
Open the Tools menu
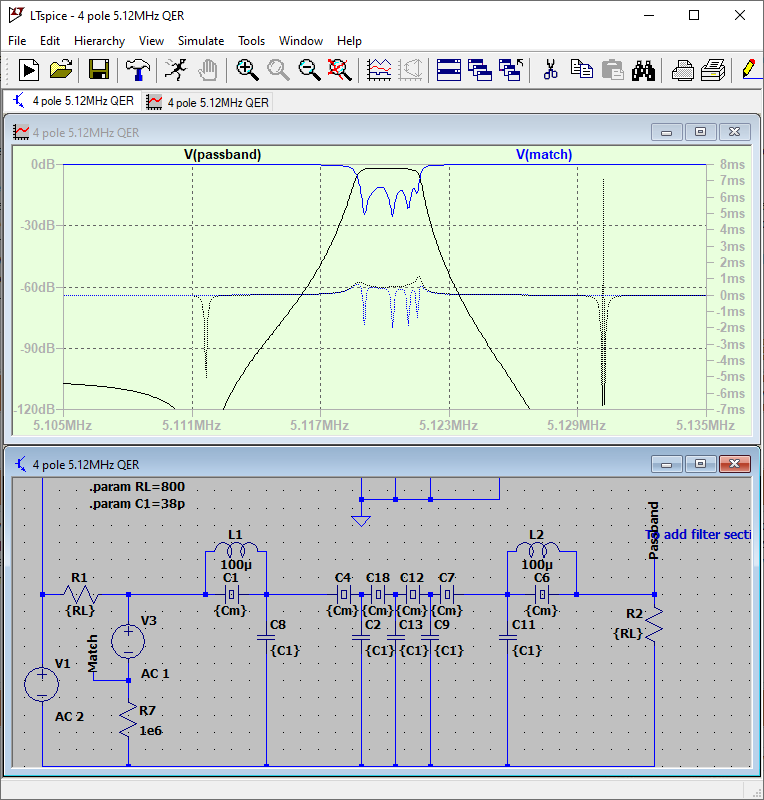251,41
